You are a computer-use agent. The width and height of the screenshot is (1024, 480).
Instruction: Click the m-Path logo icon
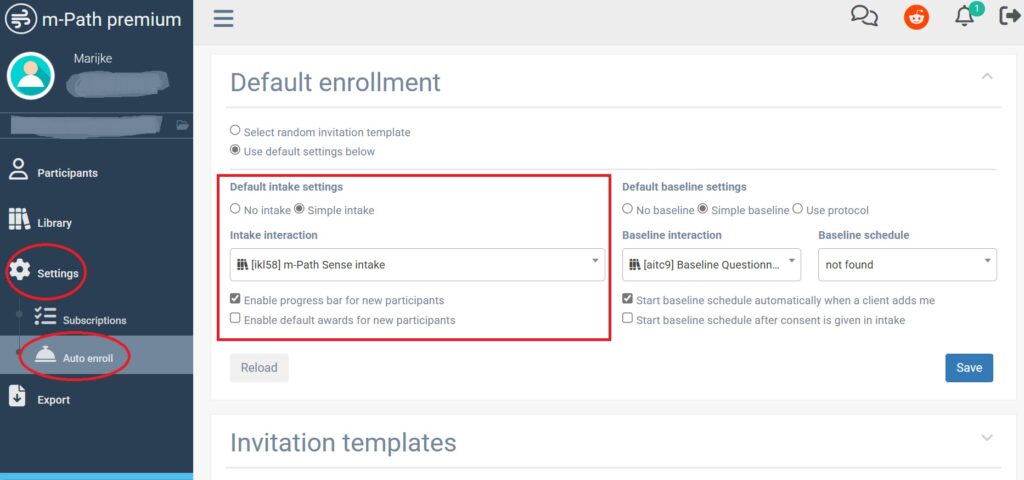(x=20, y=19)
